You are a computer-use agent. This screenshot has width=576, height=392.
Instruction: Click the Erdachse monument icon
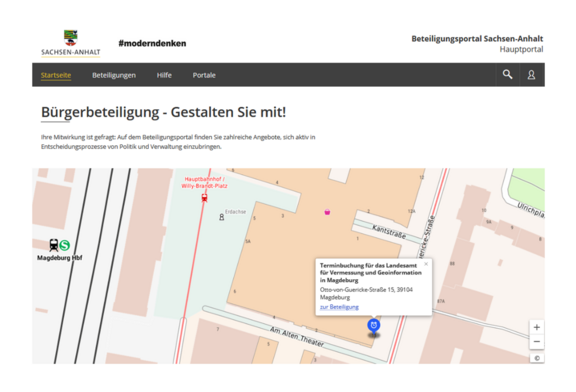222,217
